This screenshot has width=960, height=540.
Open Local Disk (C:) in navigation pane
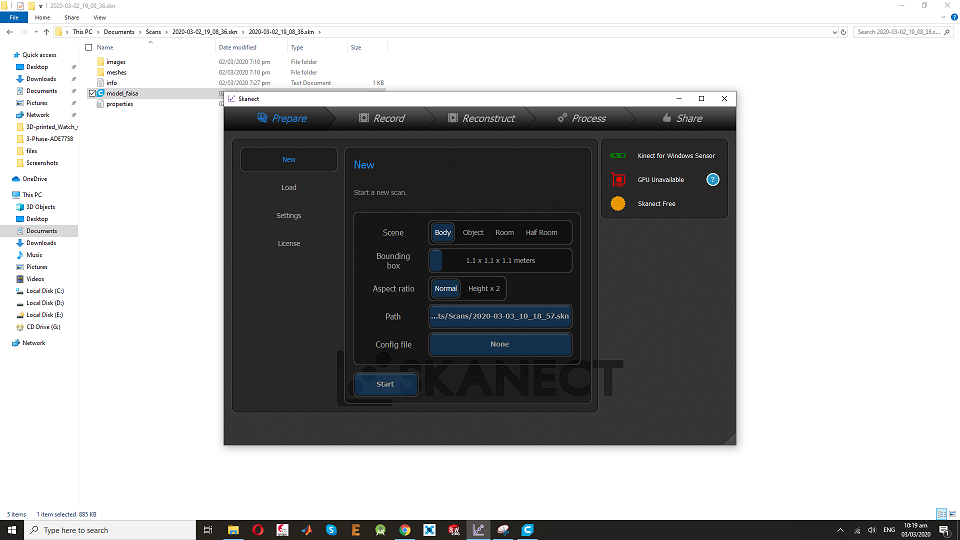click(x=45, y=291)
